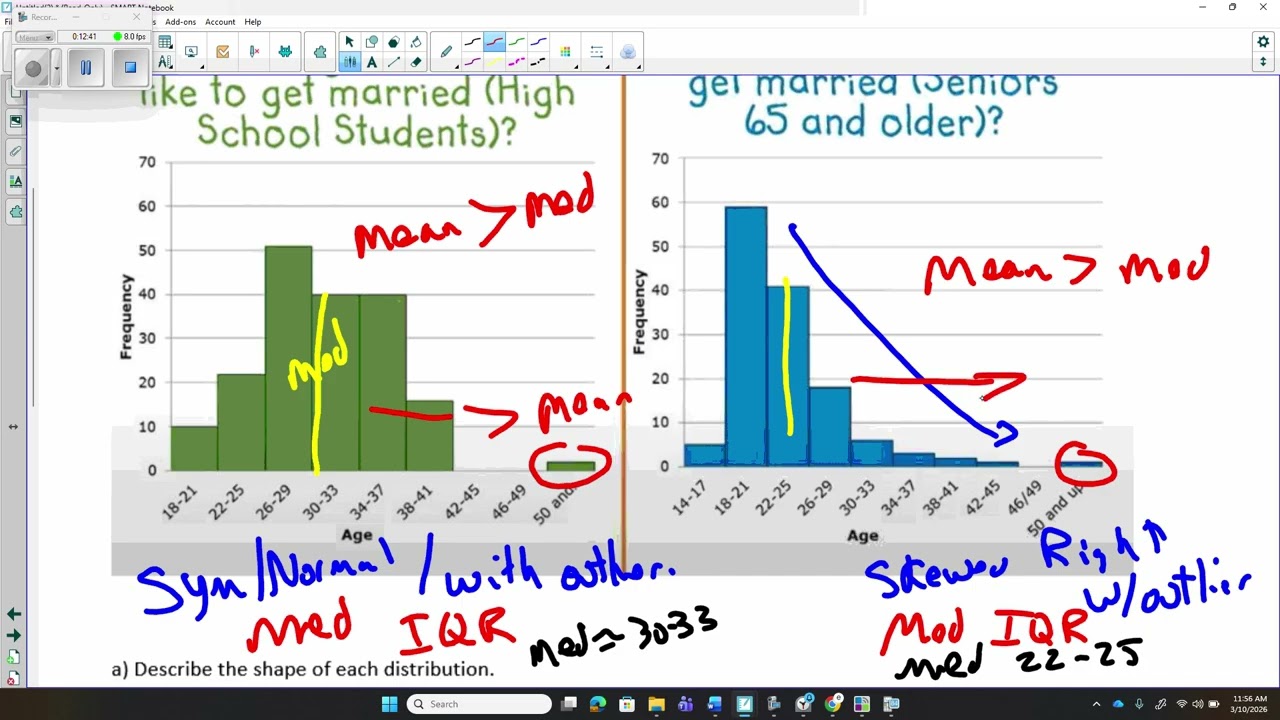Viewport: 1280px width, 720px height.
Task: Open the Attachments paperclip tab
Action: (x=15, y=151)
